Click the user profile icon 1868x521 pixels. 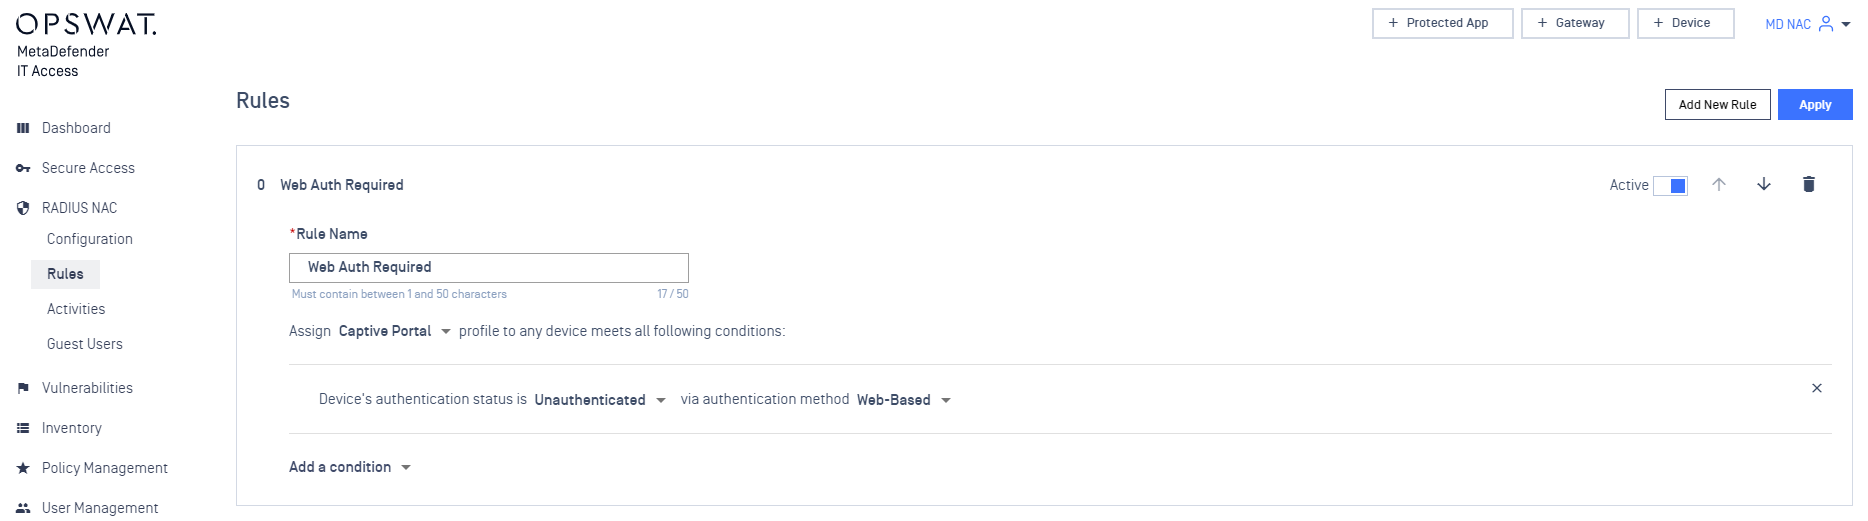pyautogui.click(x=1826, y=24)
